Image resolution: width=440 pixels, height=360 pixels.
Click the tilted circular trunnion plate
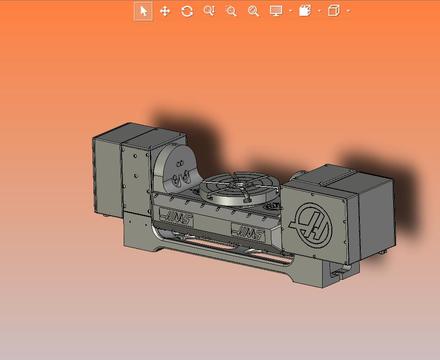coord(175,169)
